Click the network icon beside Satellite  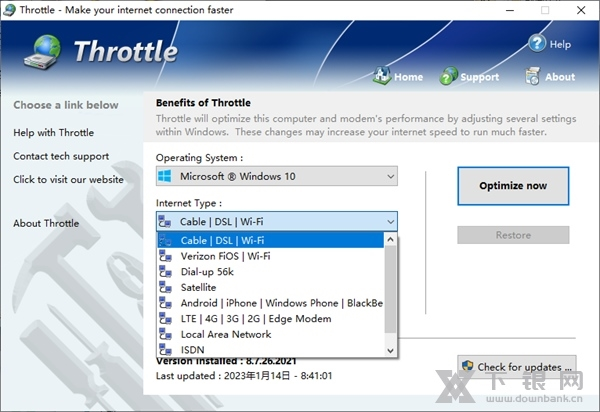[x=165, y=287]
